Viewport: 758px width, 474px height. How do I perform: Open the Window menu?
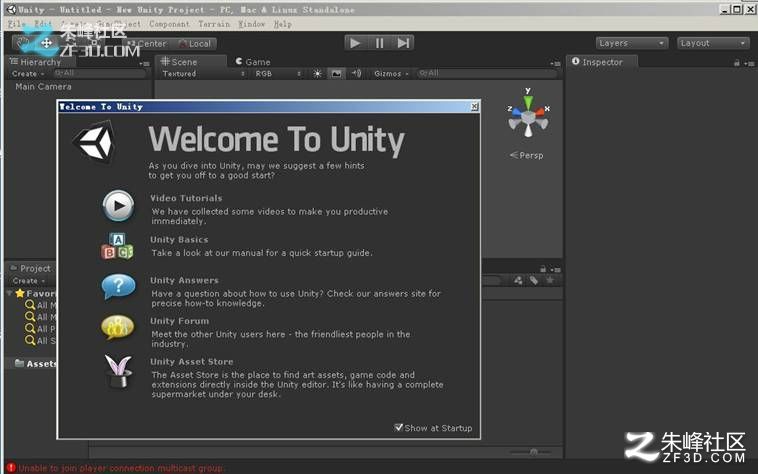251,24
